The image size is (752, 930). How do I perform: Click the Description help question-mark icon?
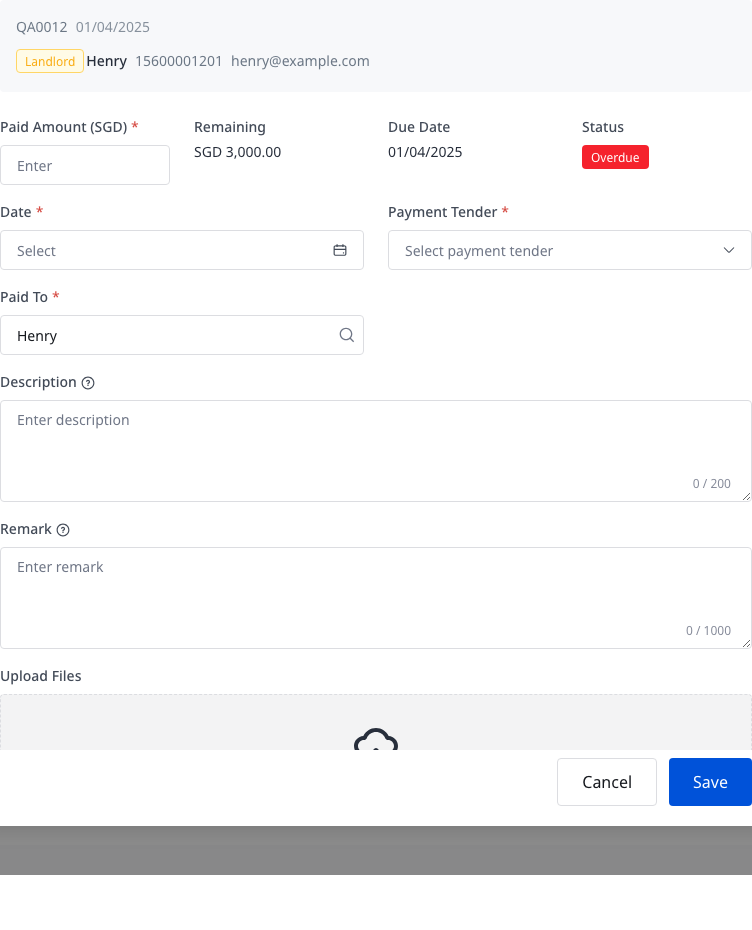(x=88, y=383)
